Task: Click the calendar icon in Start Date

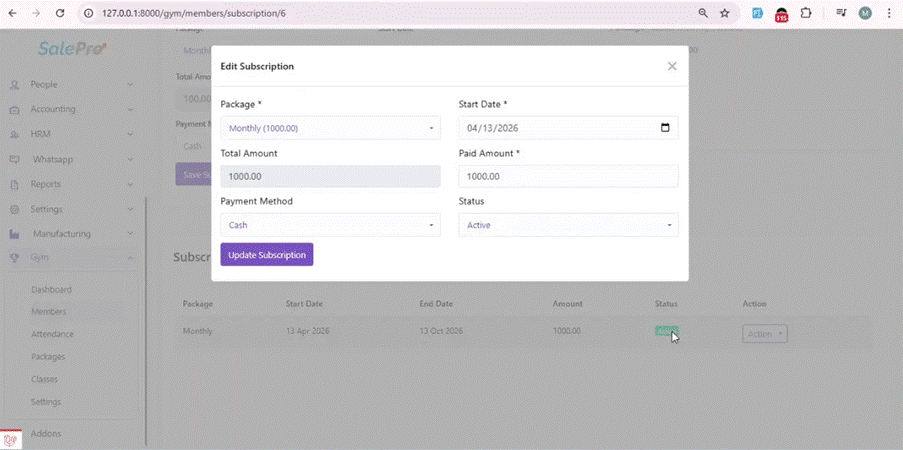Action: (x=666, y=128)
